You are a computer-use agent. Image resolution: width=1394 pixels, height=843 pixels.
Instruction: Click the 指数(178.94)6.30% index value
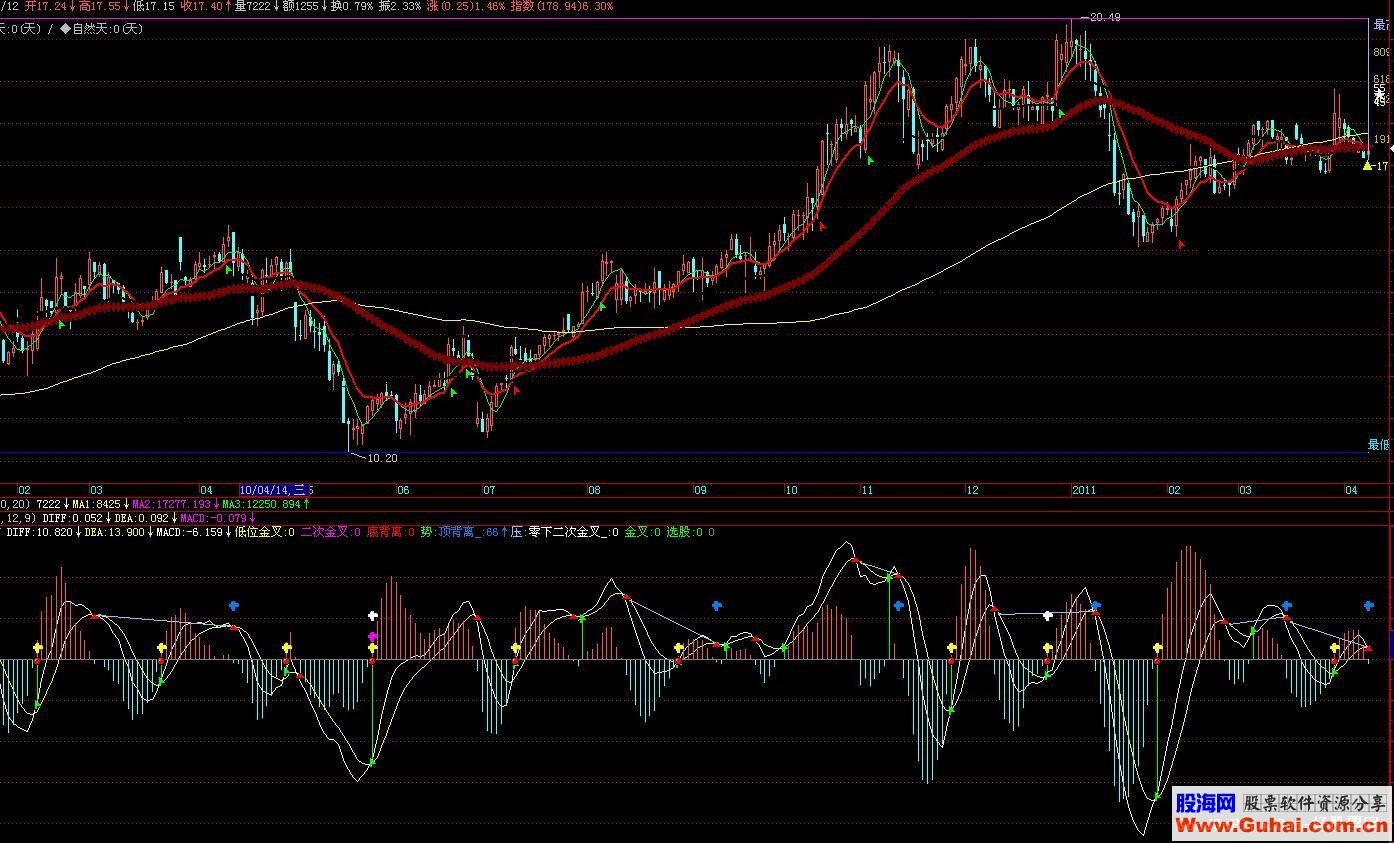[x=562, y=6]
